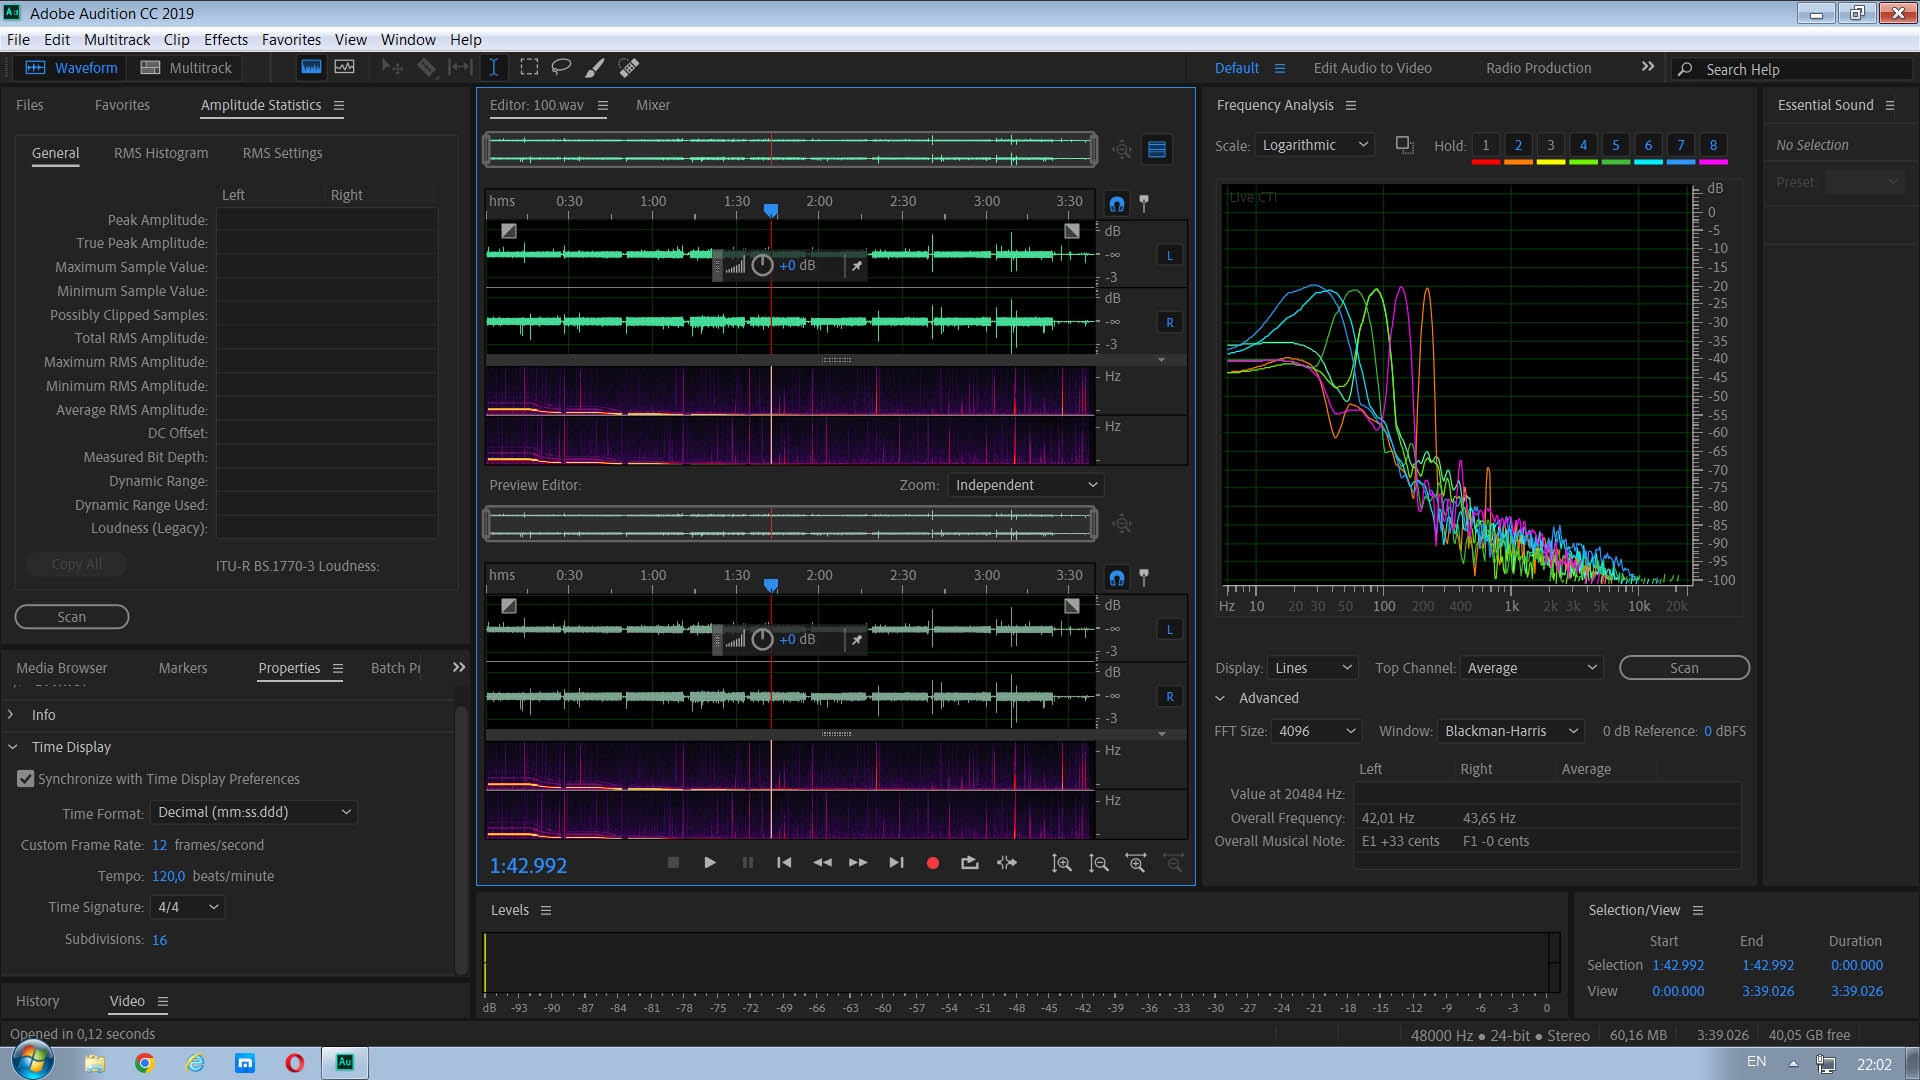Open FFT Size 4096 dropdown
This screenshot has width=1920, height=1080.
pos(1317,731)
